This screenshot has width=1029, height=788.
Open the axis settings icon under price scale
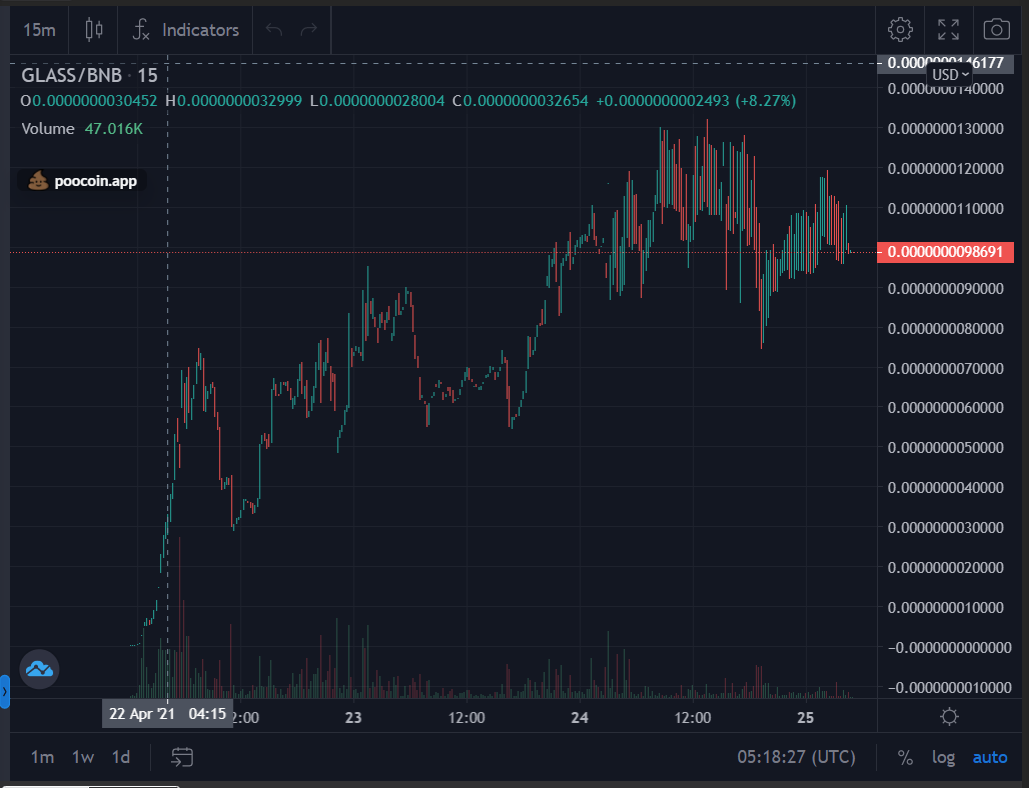949,716
